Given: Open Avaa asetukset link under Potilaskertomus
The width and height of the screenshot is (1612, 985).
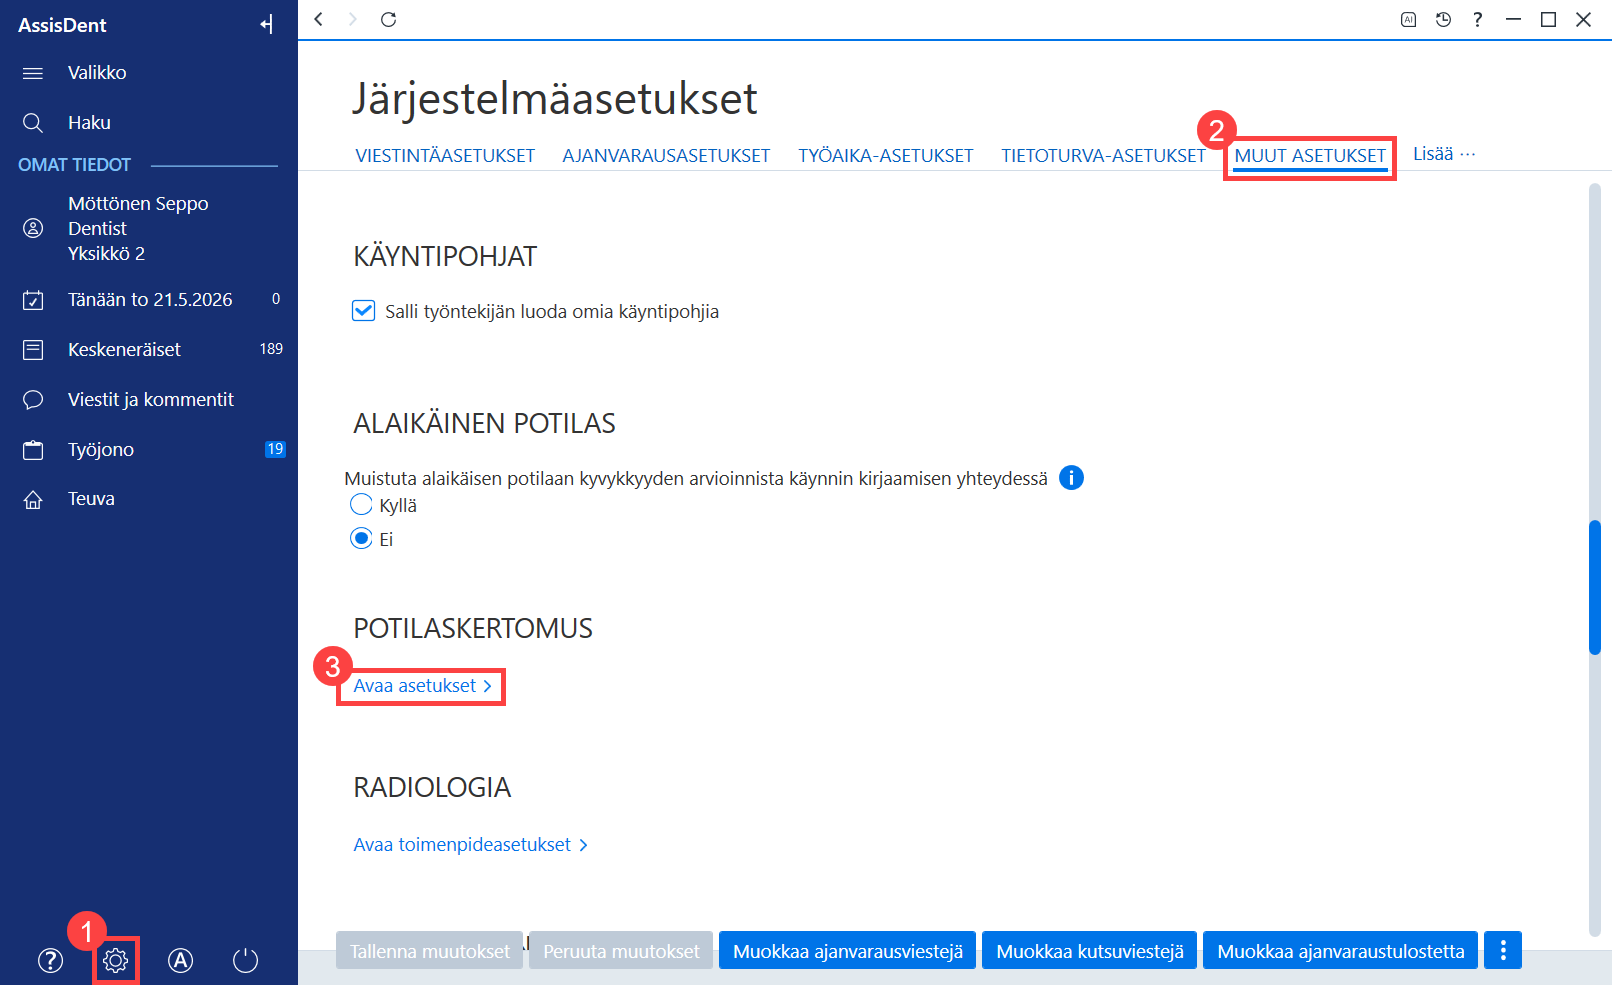Looking at the screenshot, I should pyautogui.click(x=422, y=686).
